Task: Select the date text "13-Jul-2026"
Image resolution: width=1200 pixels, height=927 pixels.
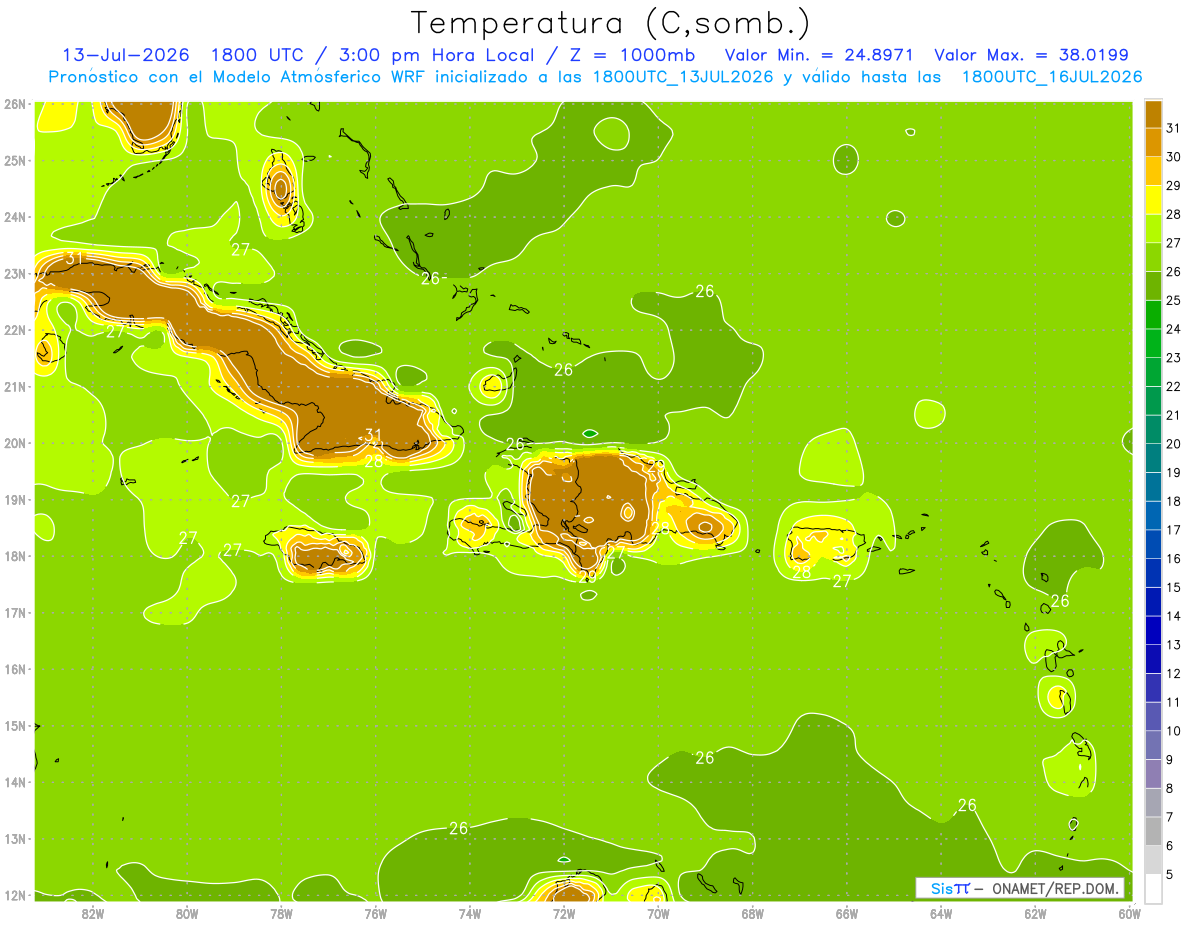Action: click(x=126, y=55)
